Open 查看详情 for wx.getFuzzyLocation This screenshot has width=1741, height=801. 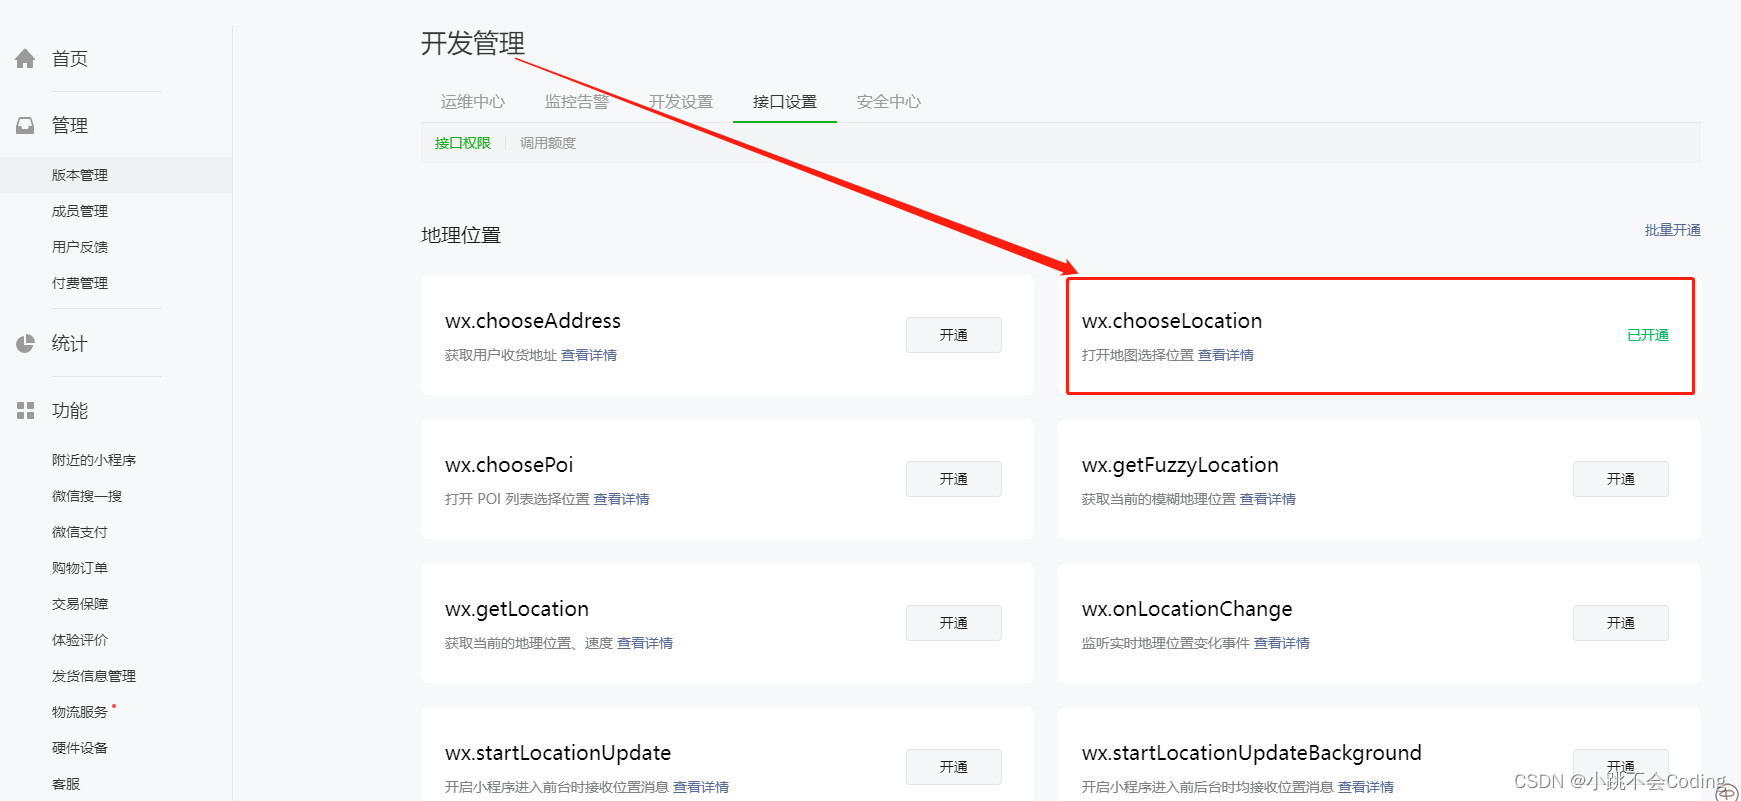[x=1268, y=499]
